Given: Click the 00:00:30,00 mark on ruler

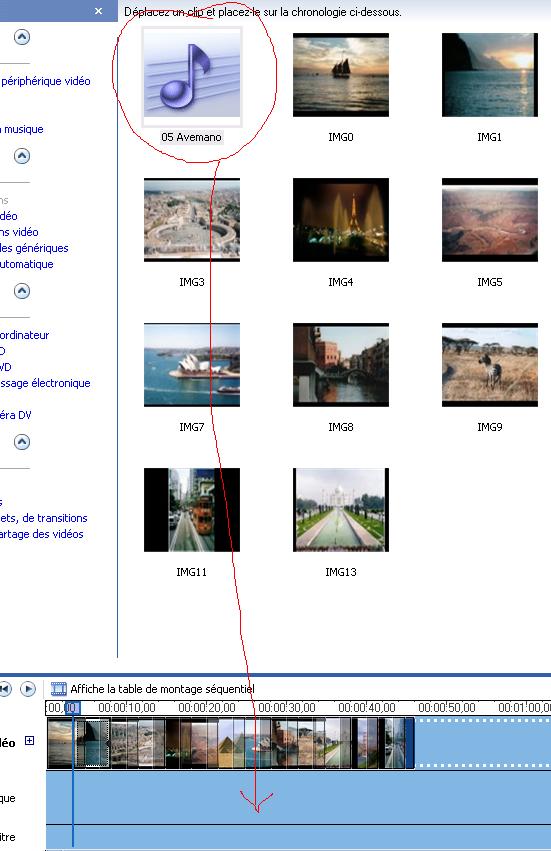Looking at the screenshot, I should point(287,708).
